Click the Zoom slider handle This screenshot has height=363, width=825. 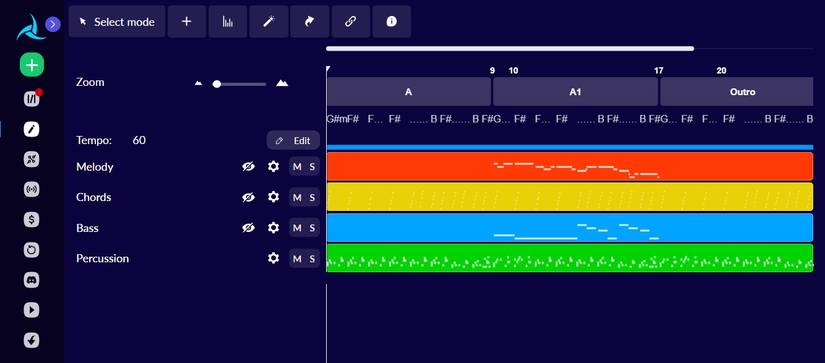point(216,84)
